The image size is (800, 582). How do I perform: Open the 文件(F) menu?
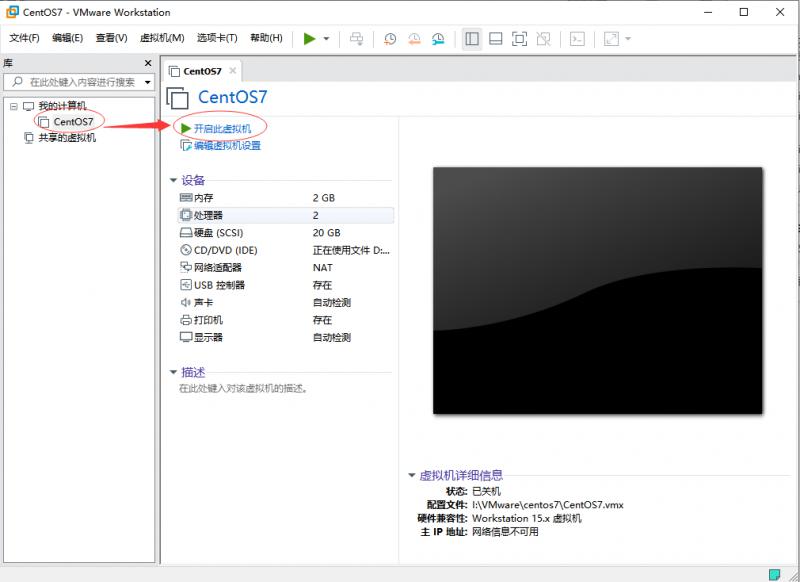click(x=24, y=38)
